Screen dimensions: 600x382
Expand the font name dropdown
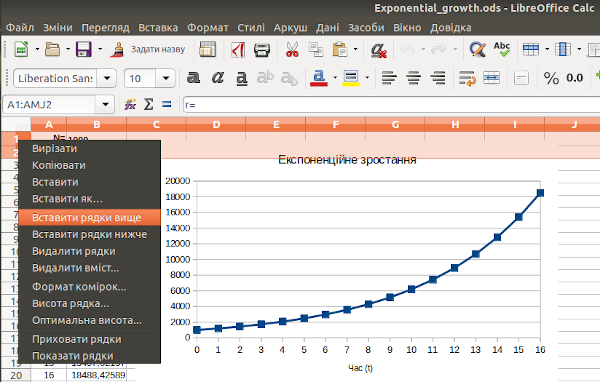[x=107, y=78]
